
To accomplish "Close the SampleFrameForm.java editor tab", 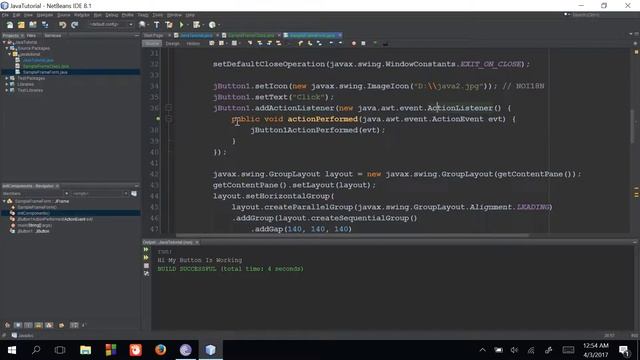I will point(340,36).
